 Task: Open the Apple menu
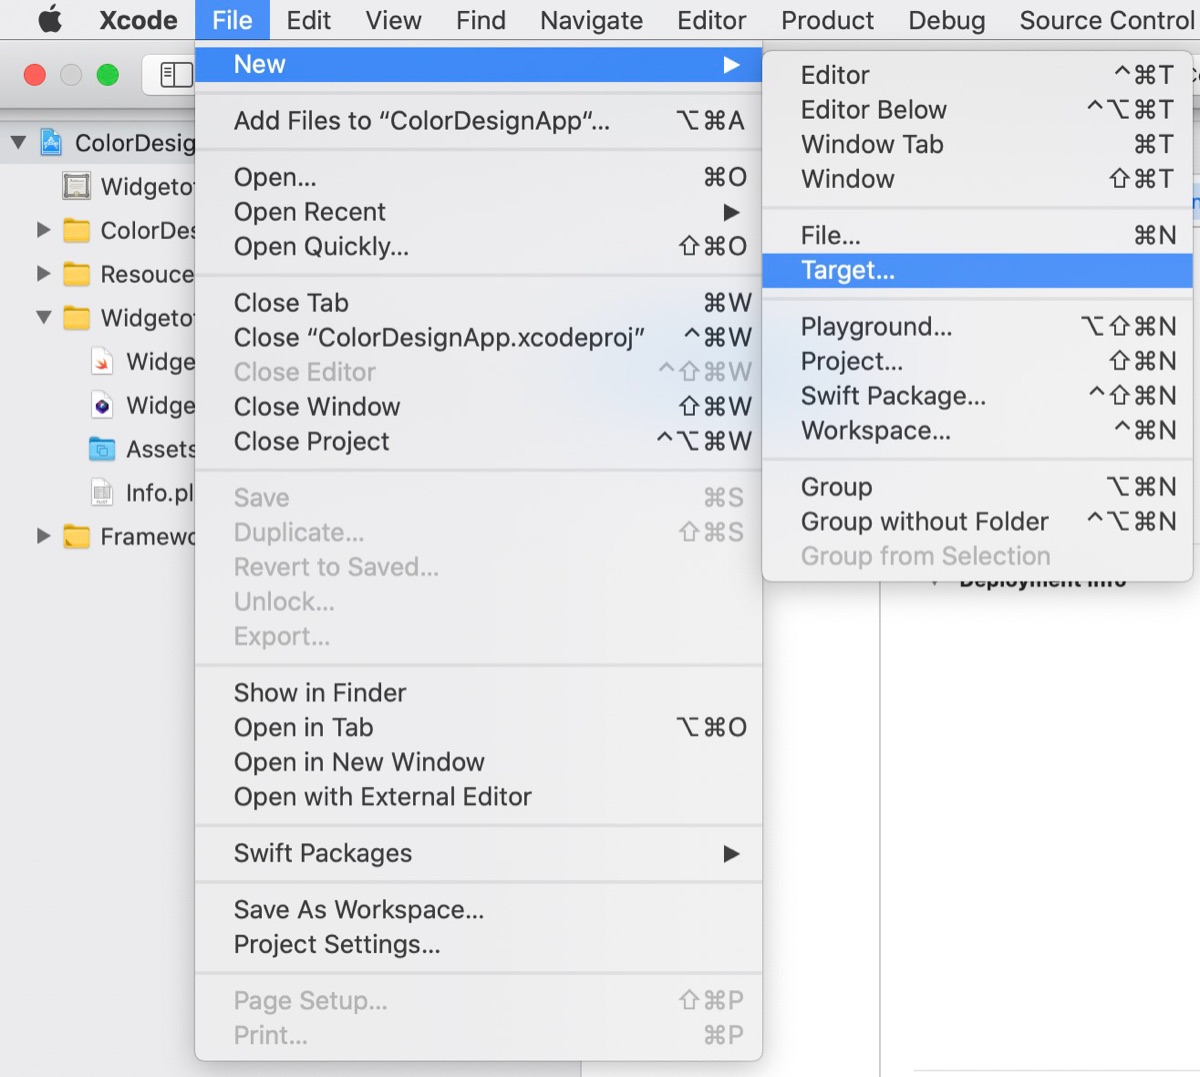(x=50, y=20)
